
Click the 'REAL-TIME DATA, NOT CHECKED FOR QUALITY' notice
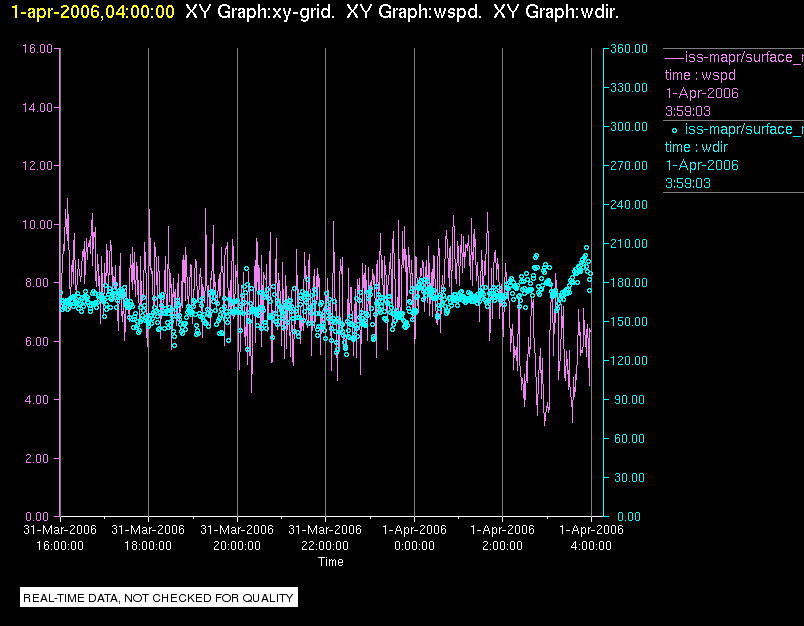(x=158, y=598)
